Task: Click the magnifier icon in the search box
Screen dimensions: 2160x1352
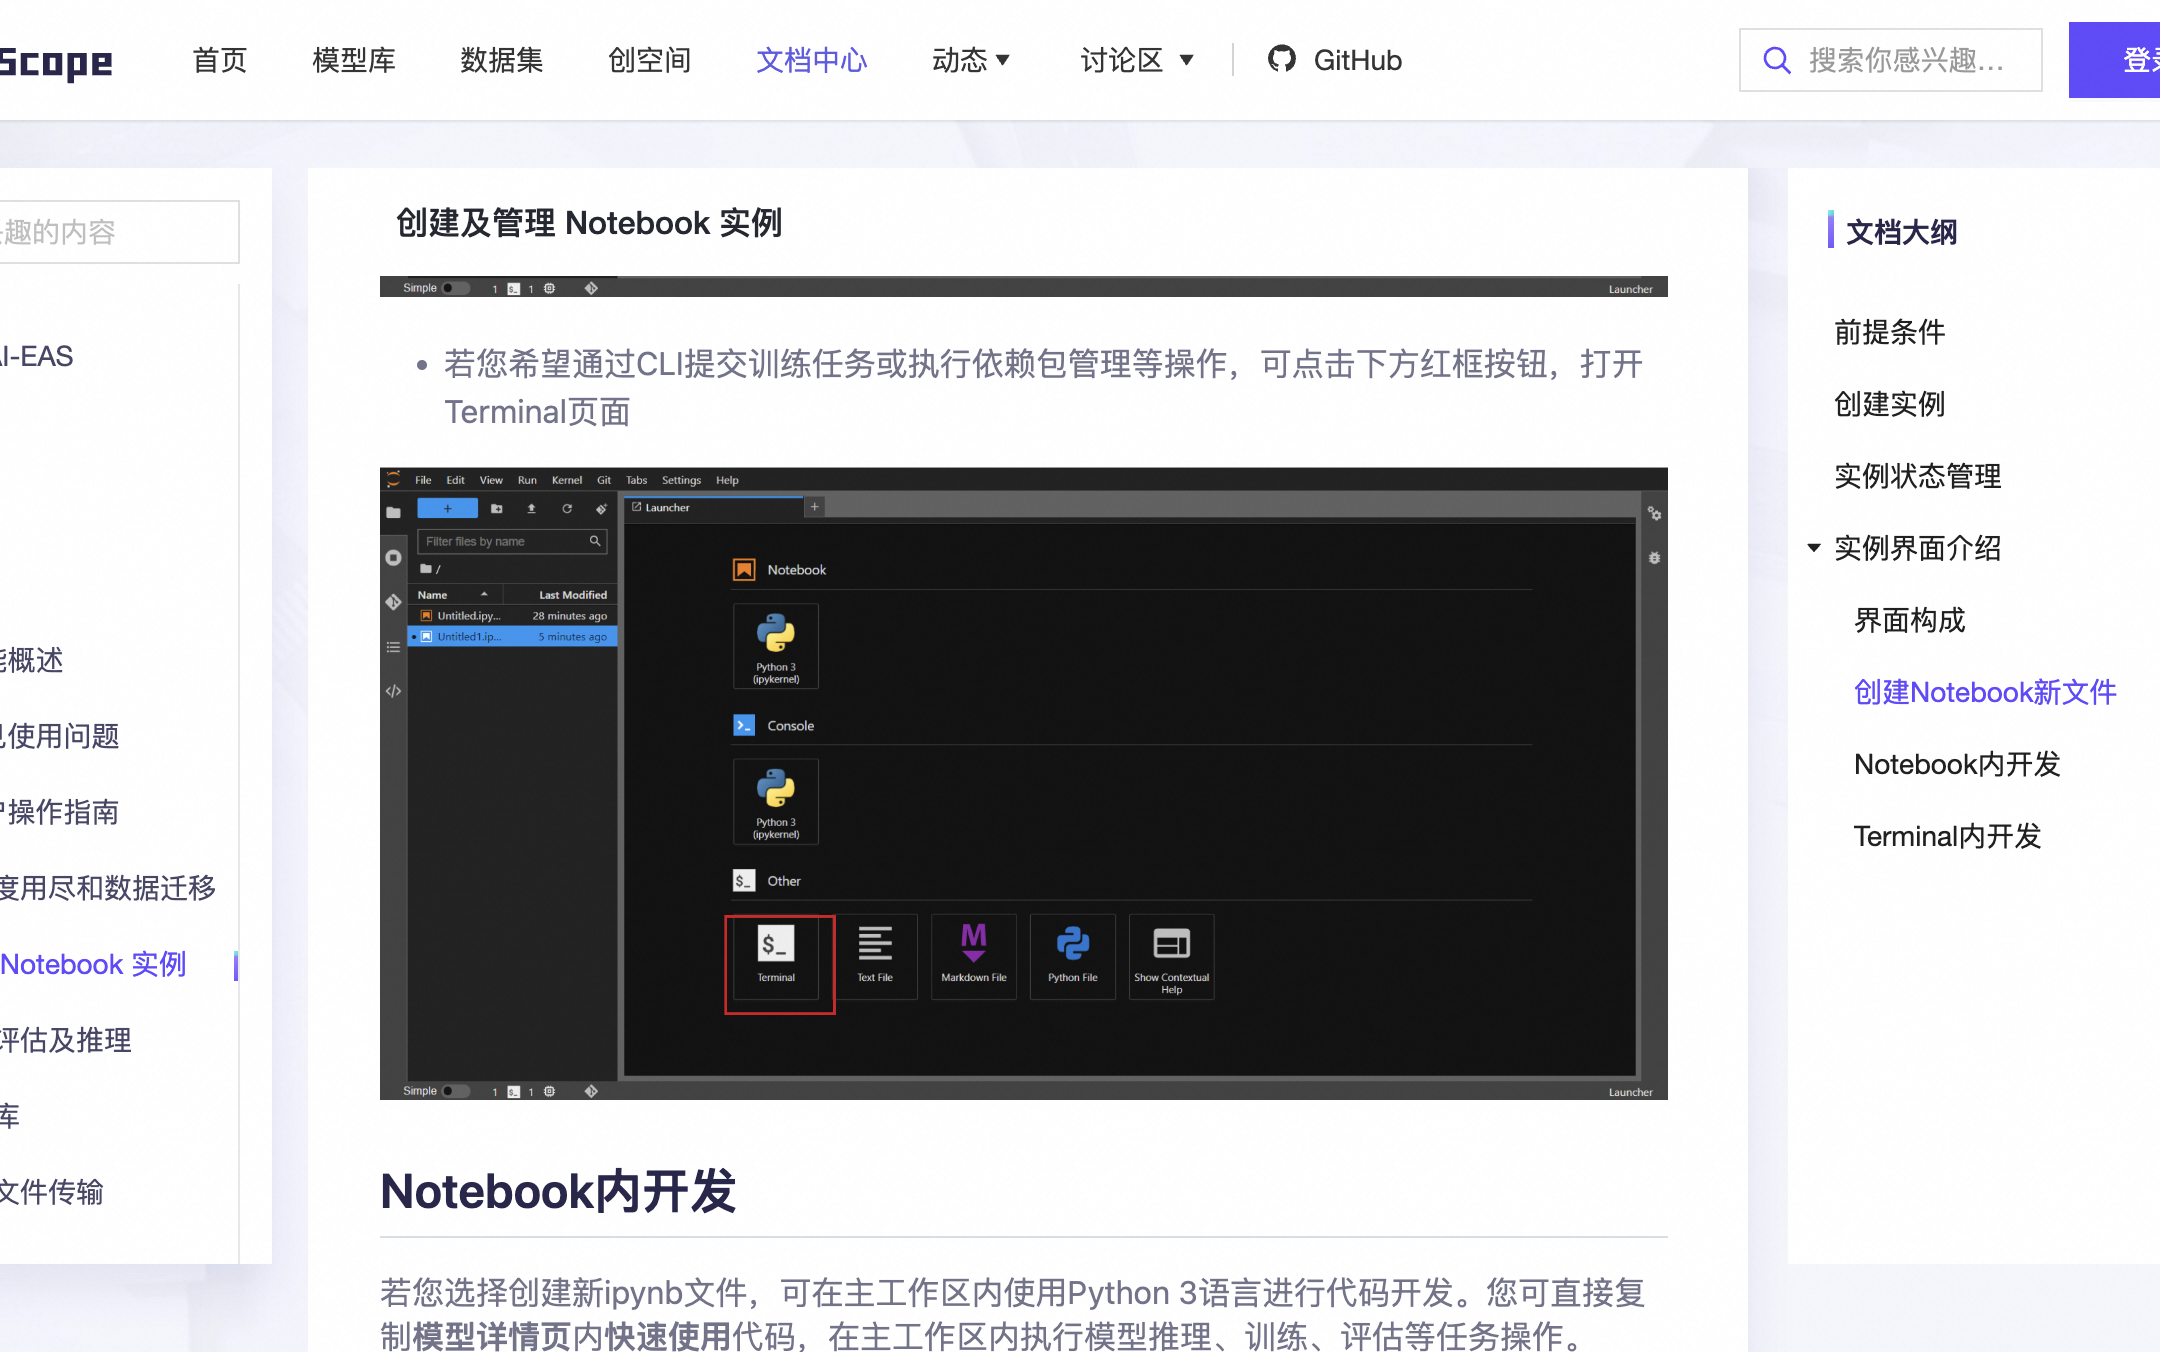Action: (x=1776, y=60)
